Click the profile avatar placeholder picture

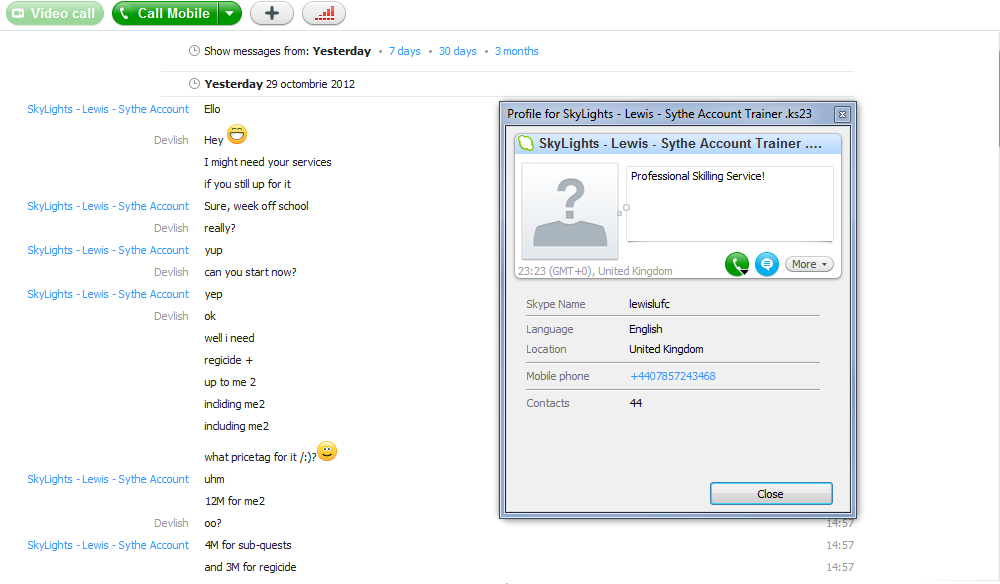(x=570, y=211)
